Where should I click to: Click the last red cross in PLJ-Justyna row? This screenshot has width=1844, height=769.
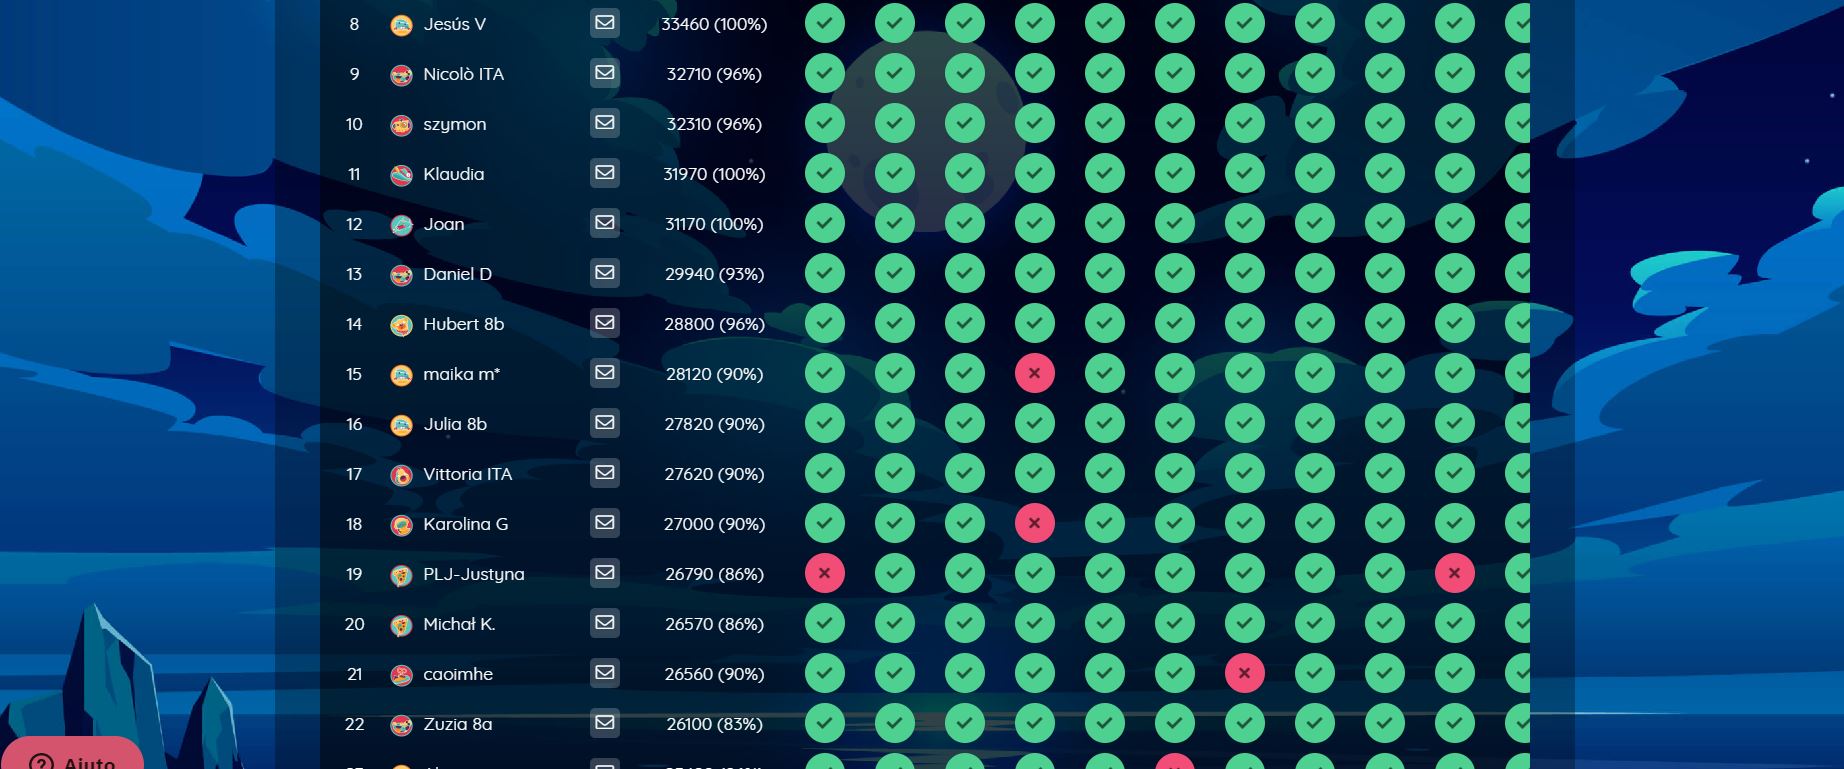point(1454,573)
